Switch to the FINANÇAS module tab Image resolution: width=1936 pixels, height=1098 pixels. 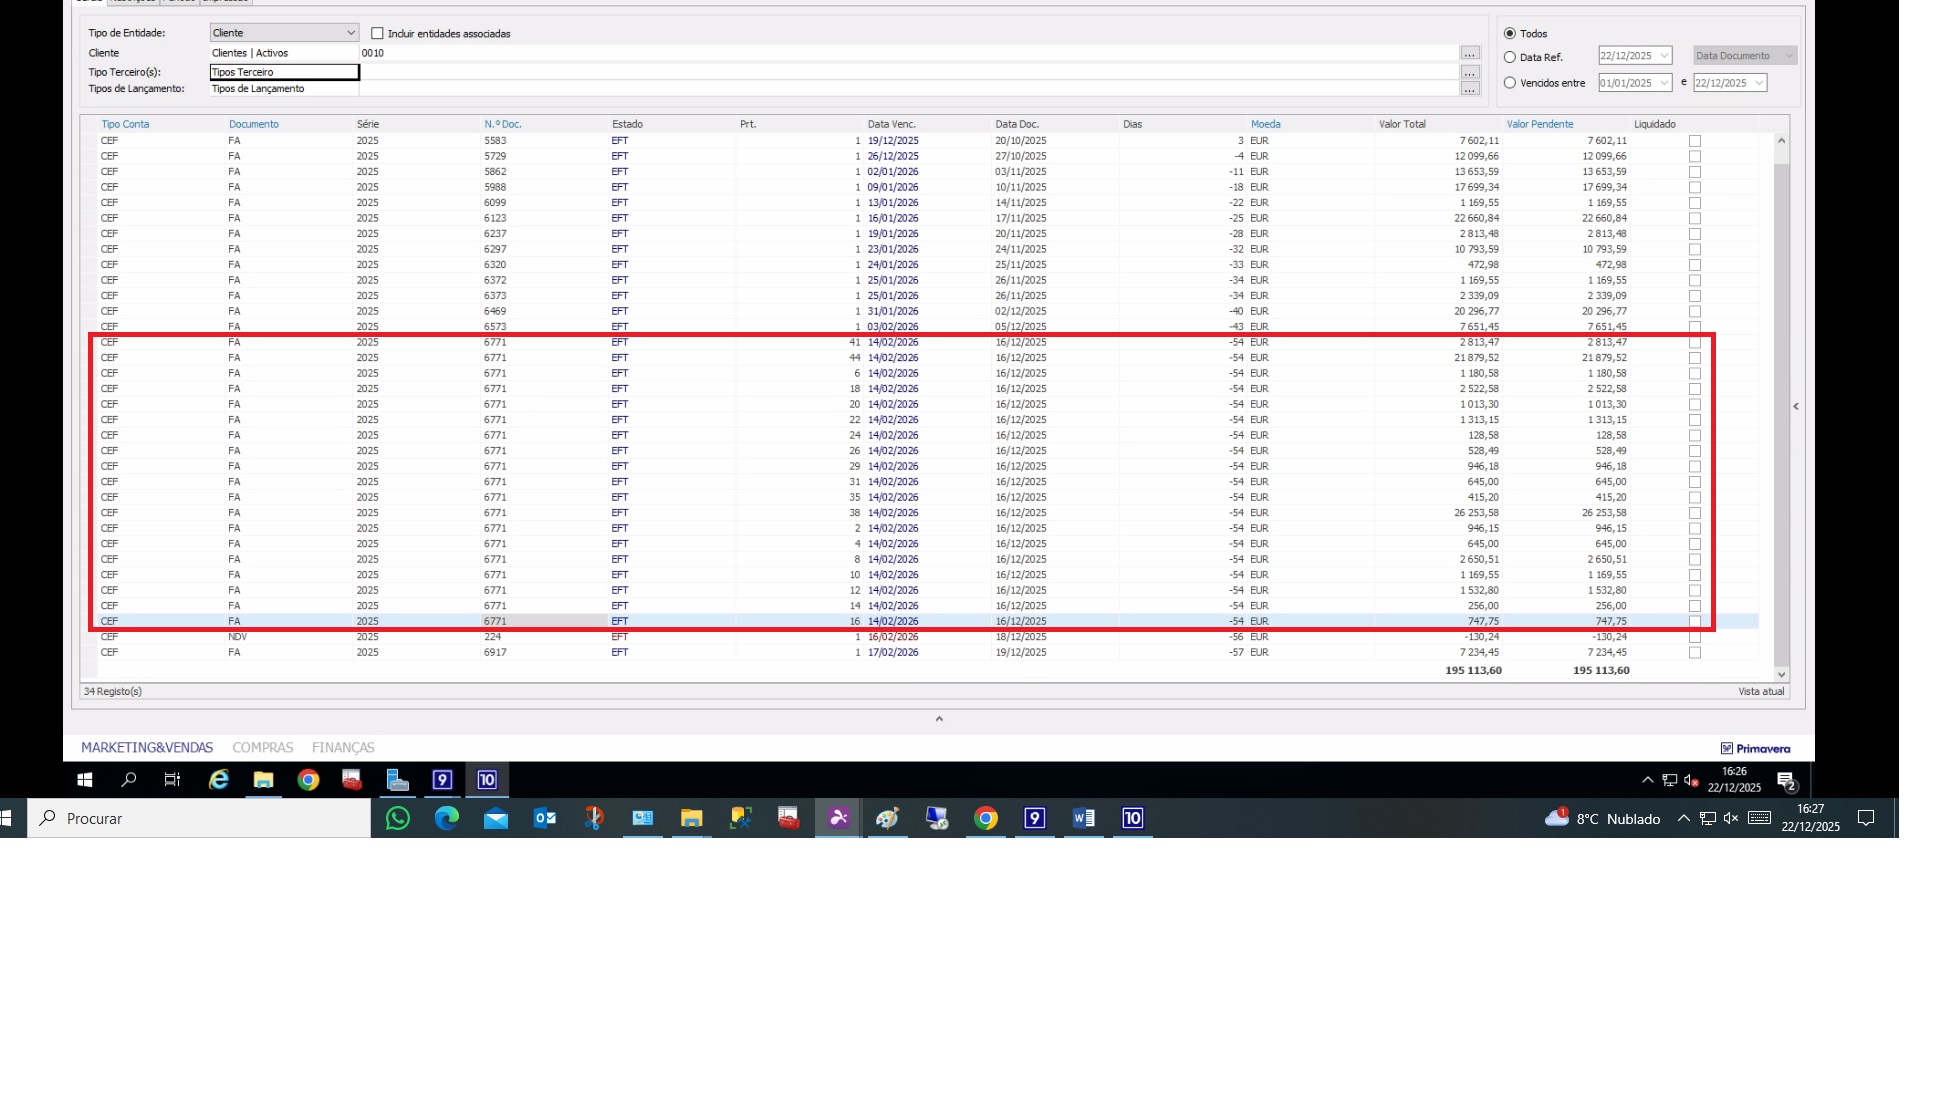[343, 748]
